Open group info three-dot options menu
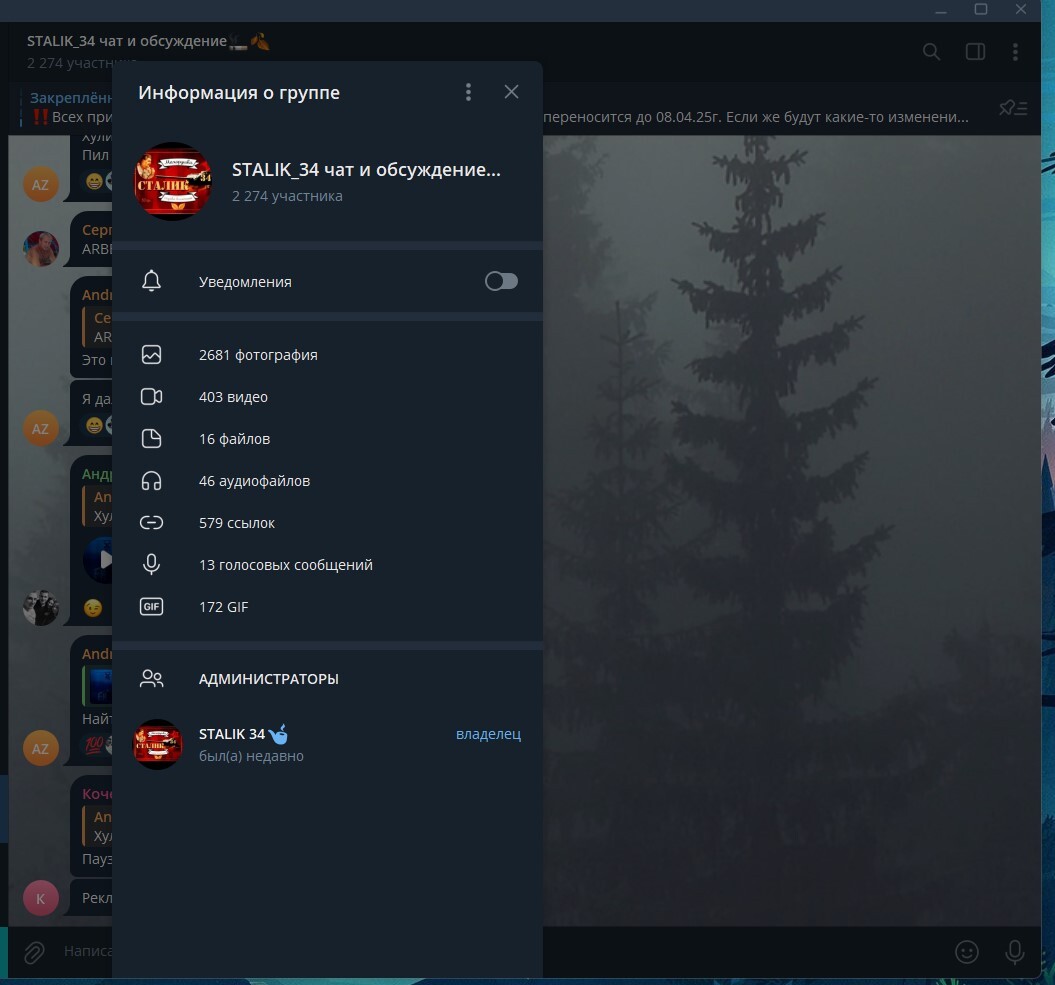Screen dimensions: 1055x985 pyautogui.click(x=468, y=92)
